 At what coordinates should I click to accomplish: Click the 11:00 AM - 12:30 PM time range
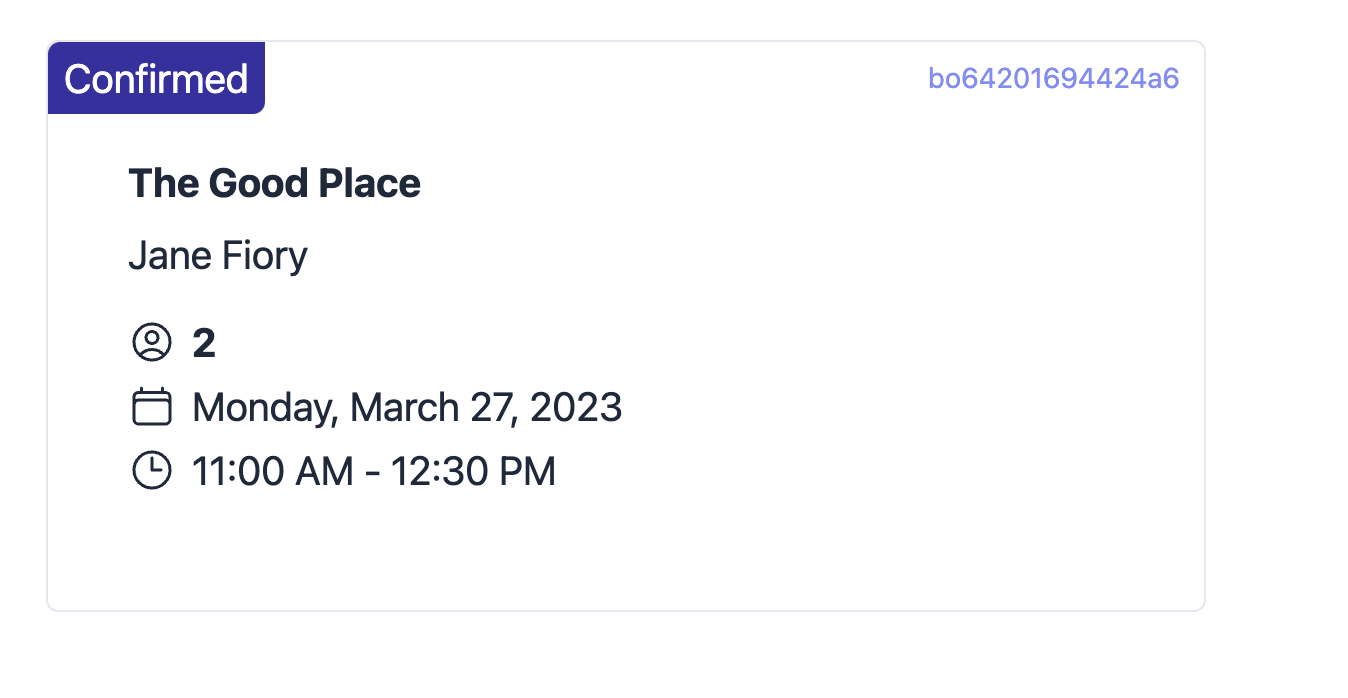coord(373,472)
